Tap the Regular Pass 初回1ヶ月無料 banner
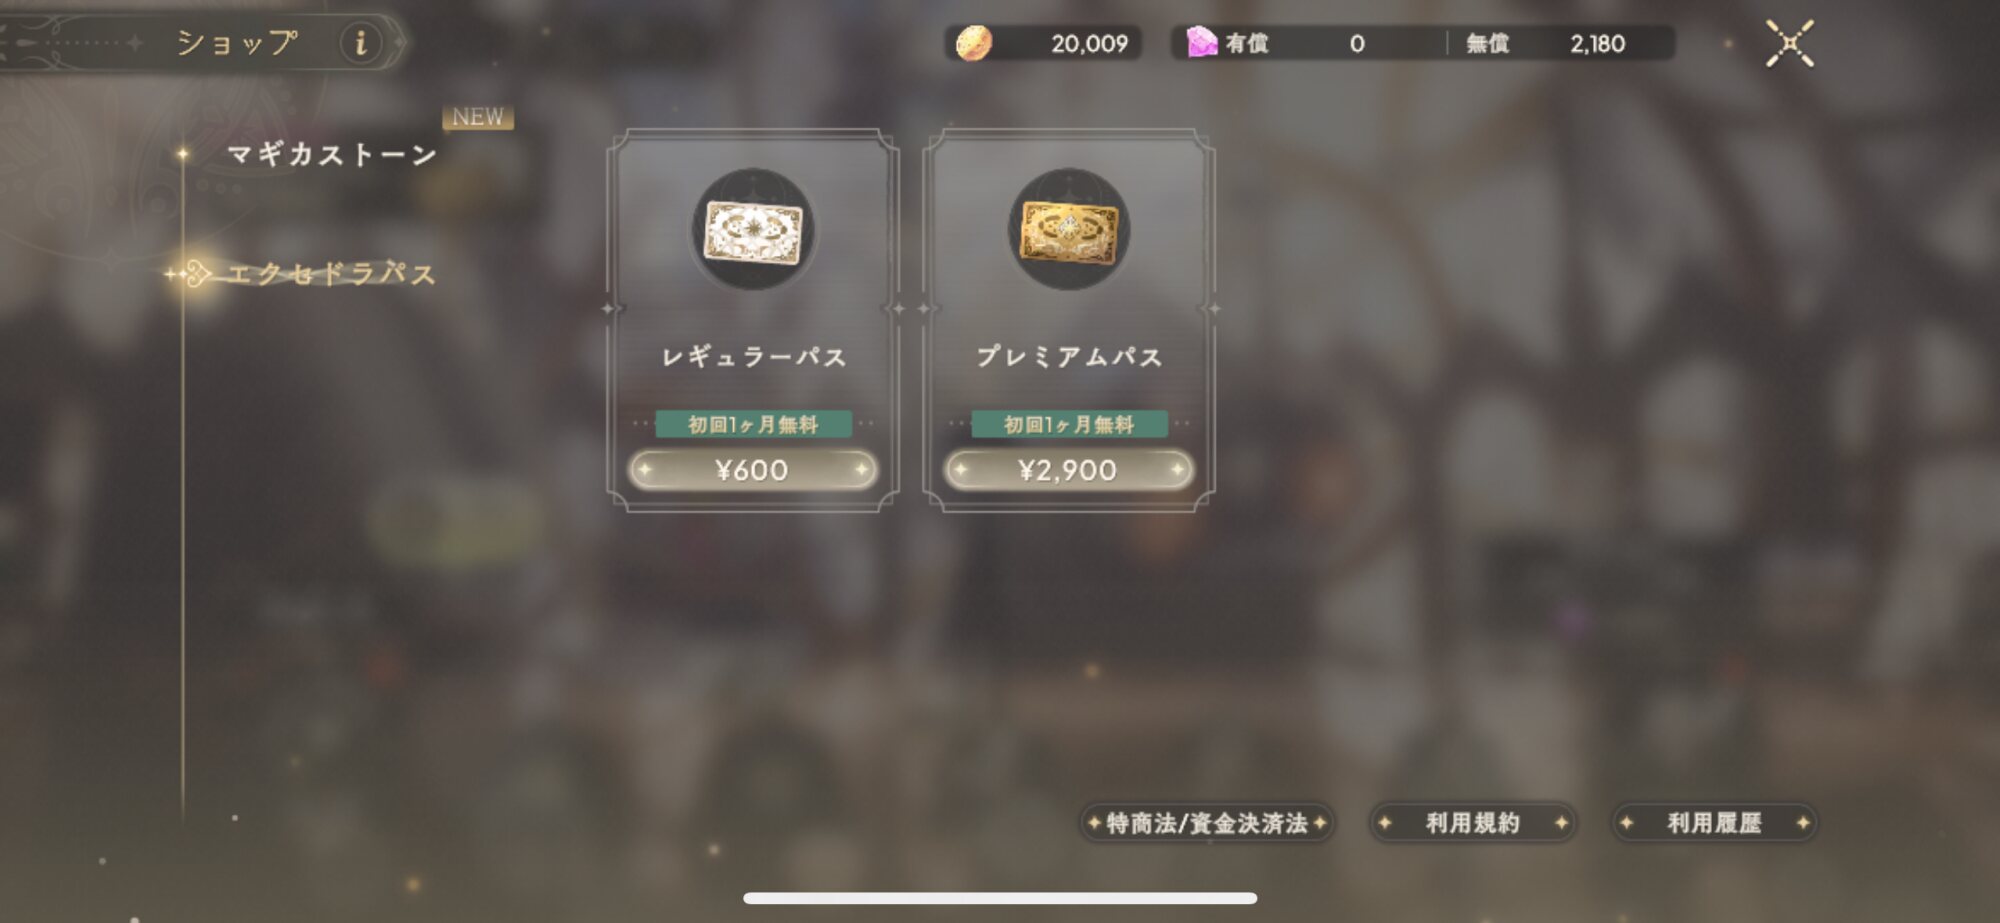 [754, 424]
